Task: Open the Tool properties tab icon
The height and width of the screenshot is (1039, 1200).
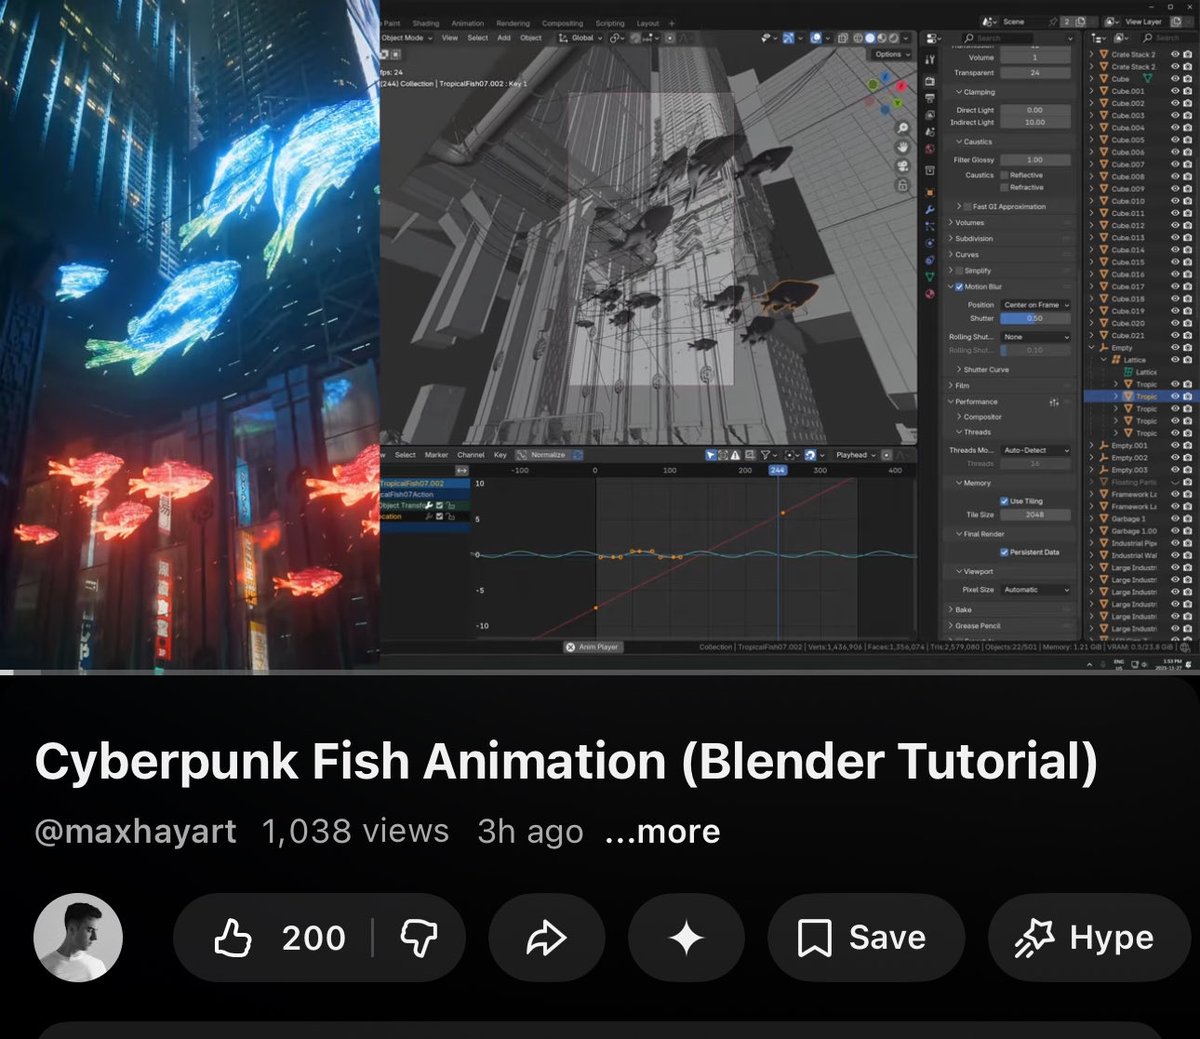Action: point(930,60)
